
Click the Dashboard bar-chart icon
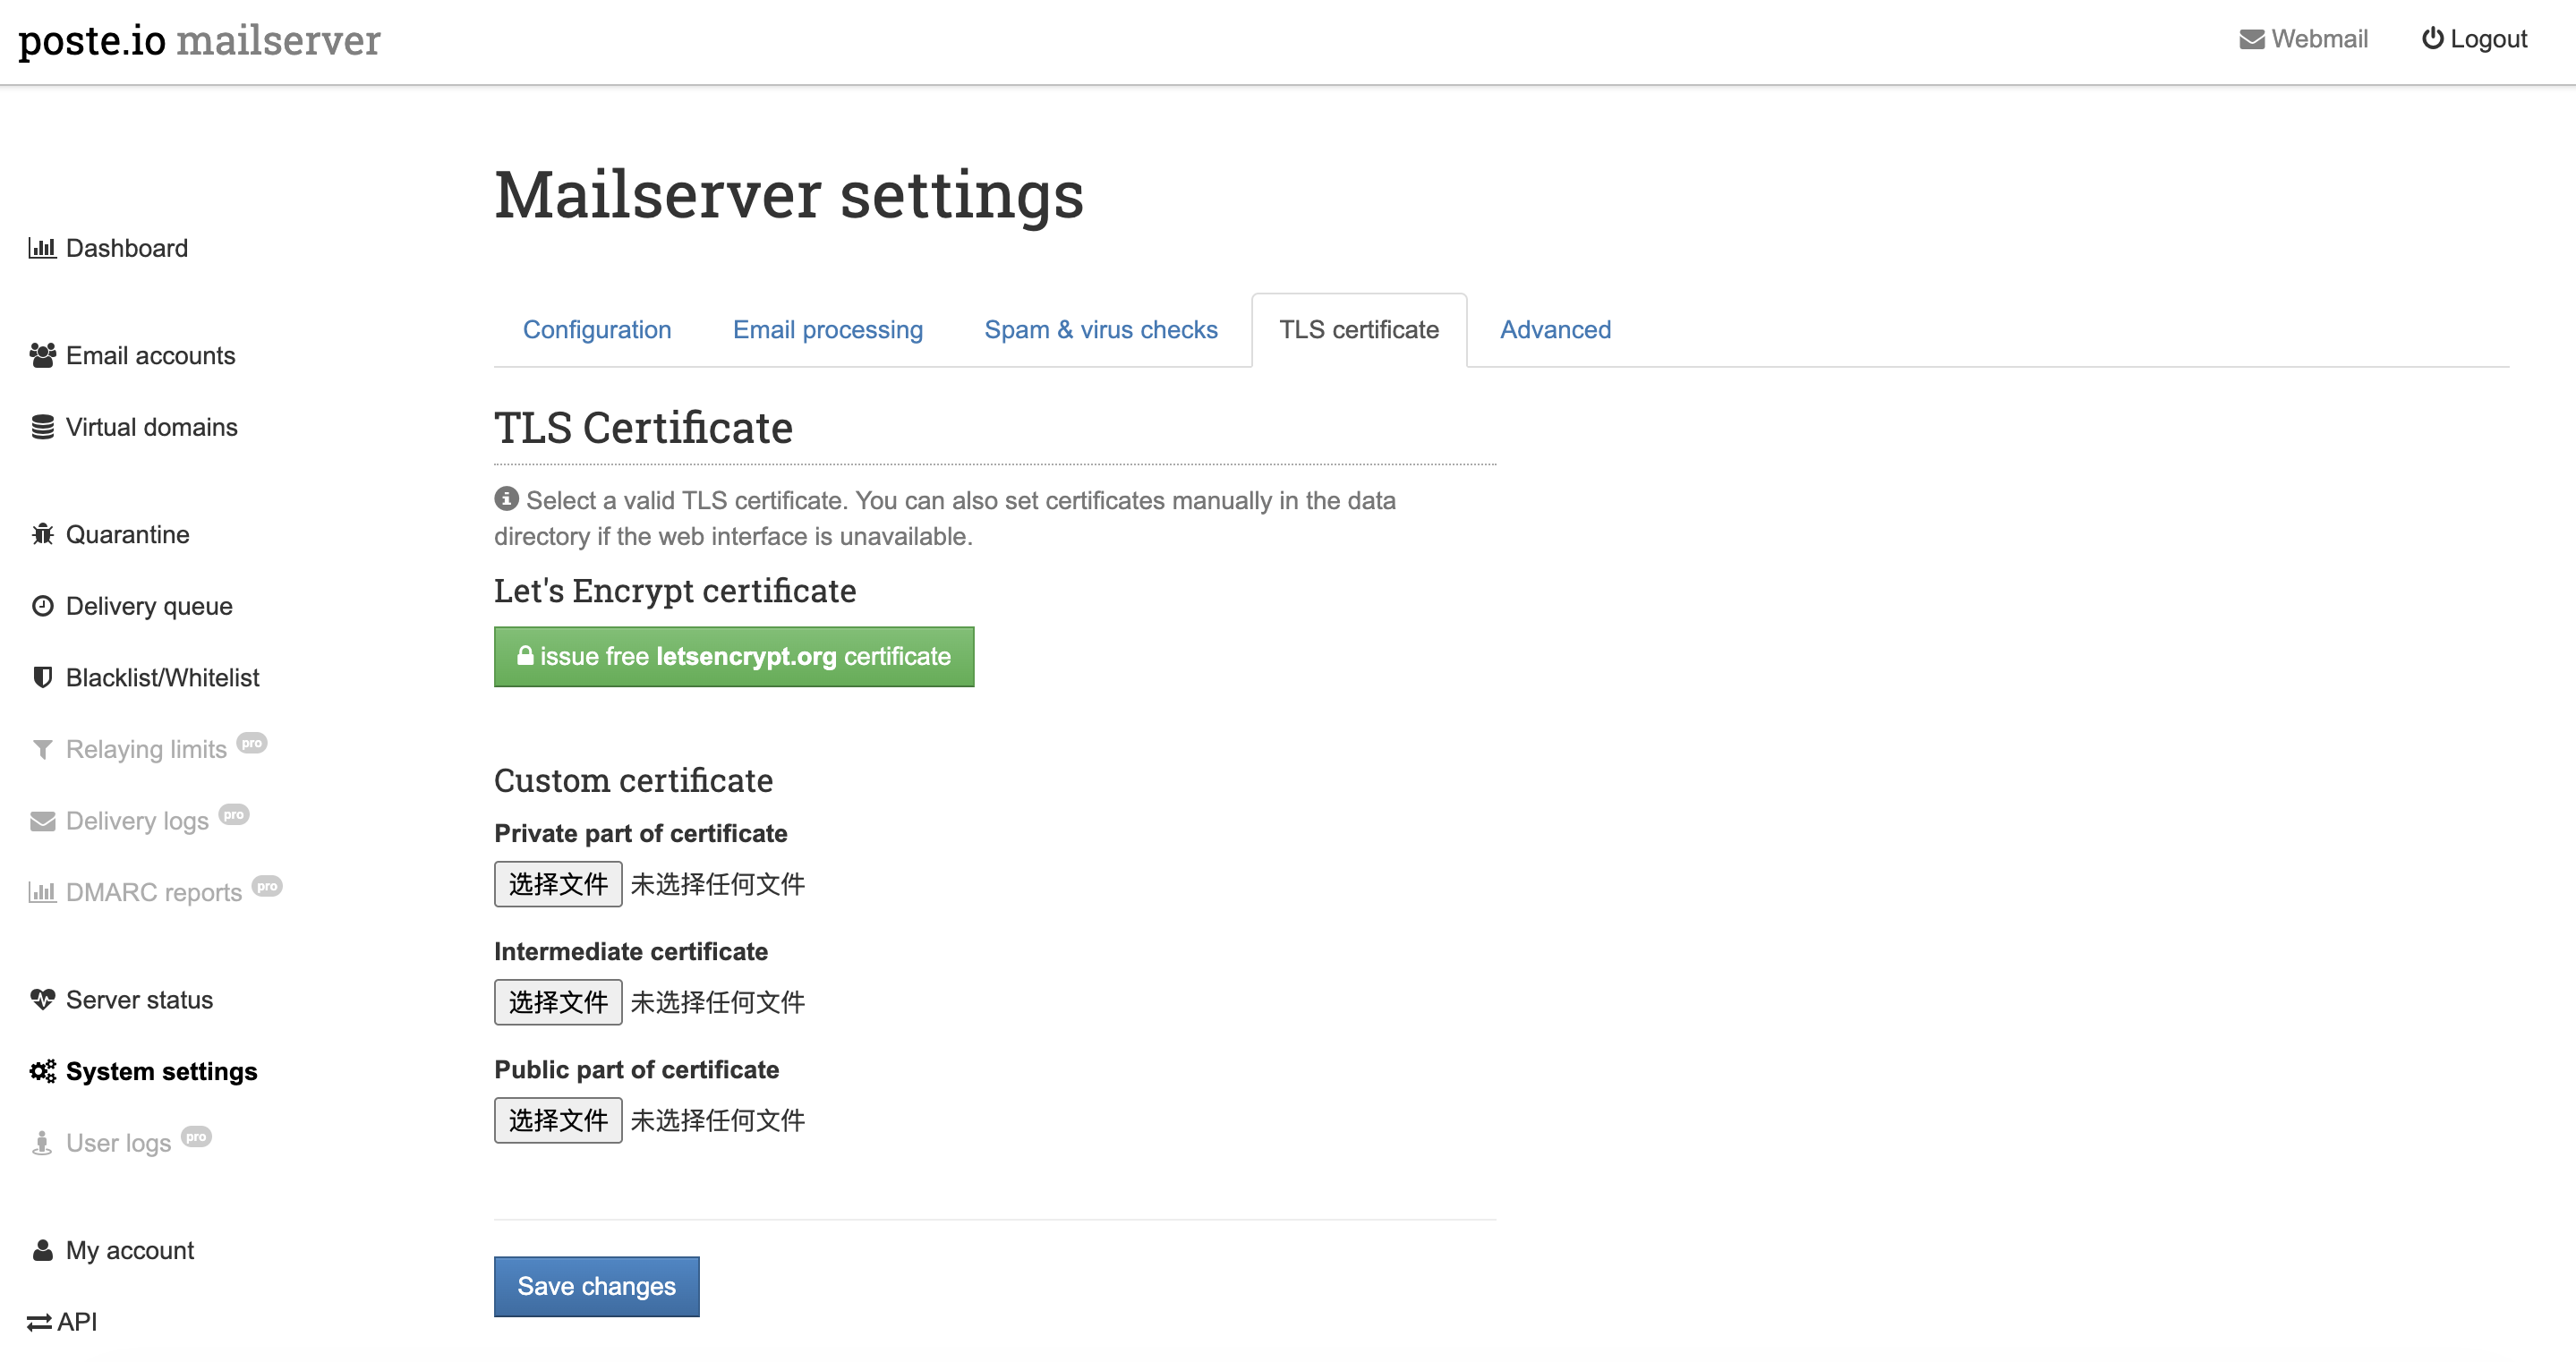tap(42, 248)
